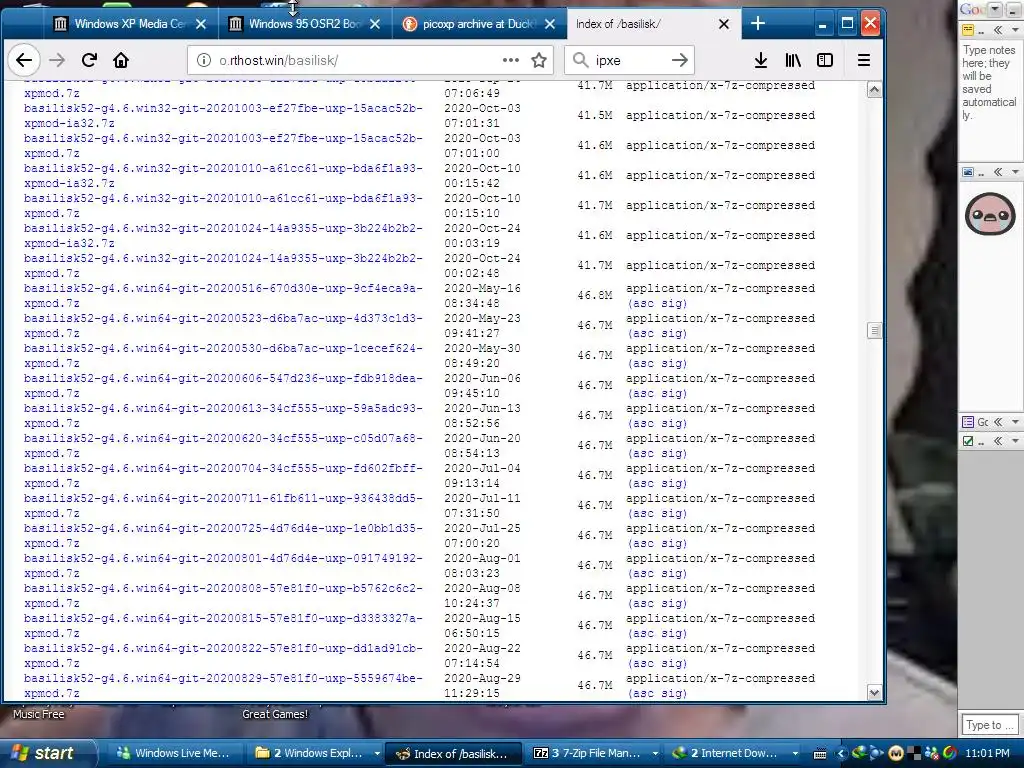Open asc link for 2020-Jul-04 file
1024x768 pixels.
(x=643, y=484)
